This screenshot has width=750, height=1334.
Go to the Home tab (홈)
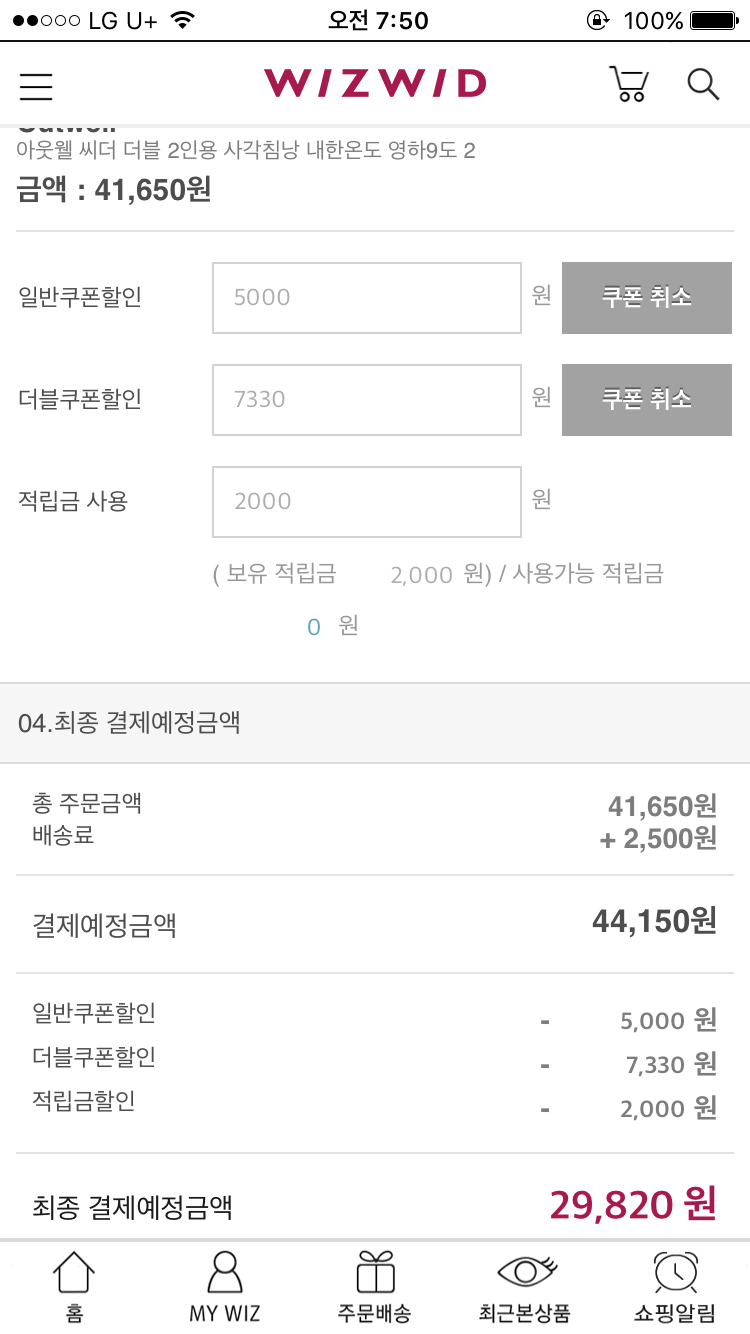pyautogui.click(x=74, y=1287)
